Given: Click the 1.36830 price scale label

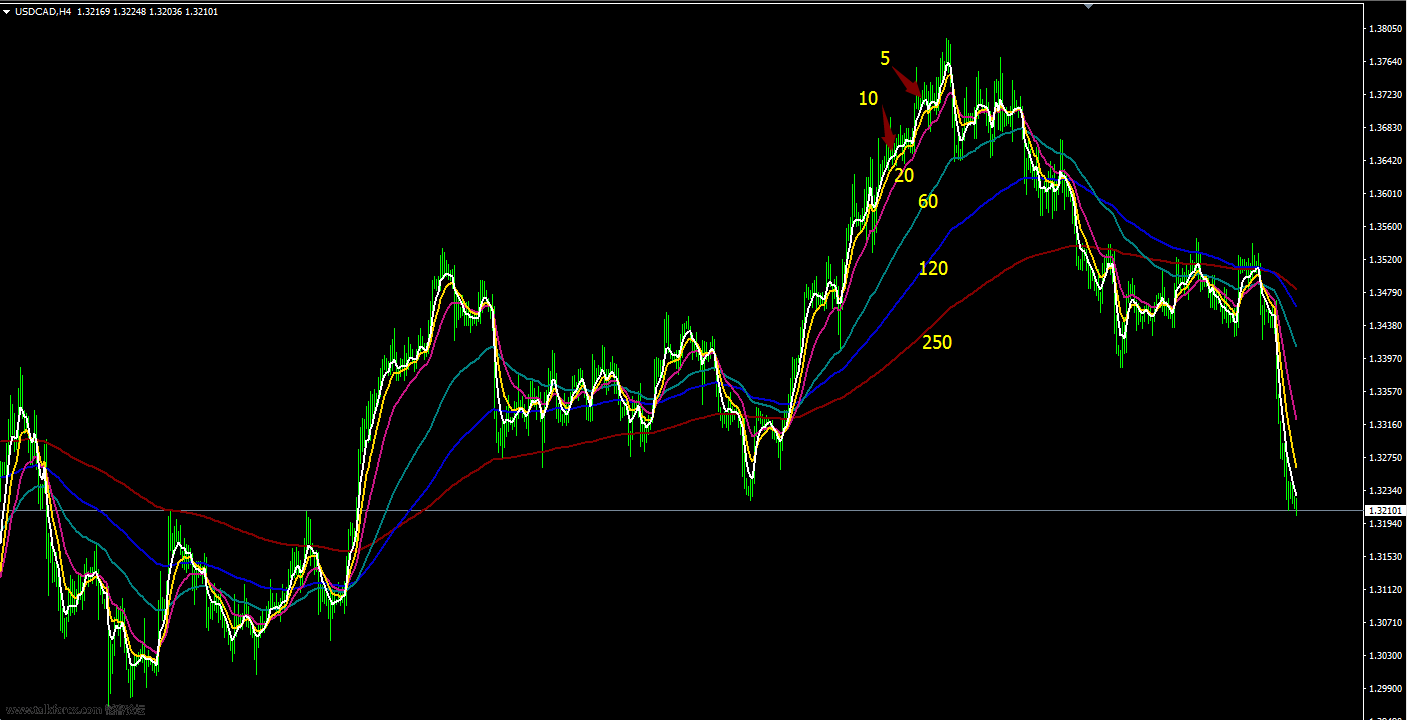Looking at the screenshot, I should (1386, 128).
